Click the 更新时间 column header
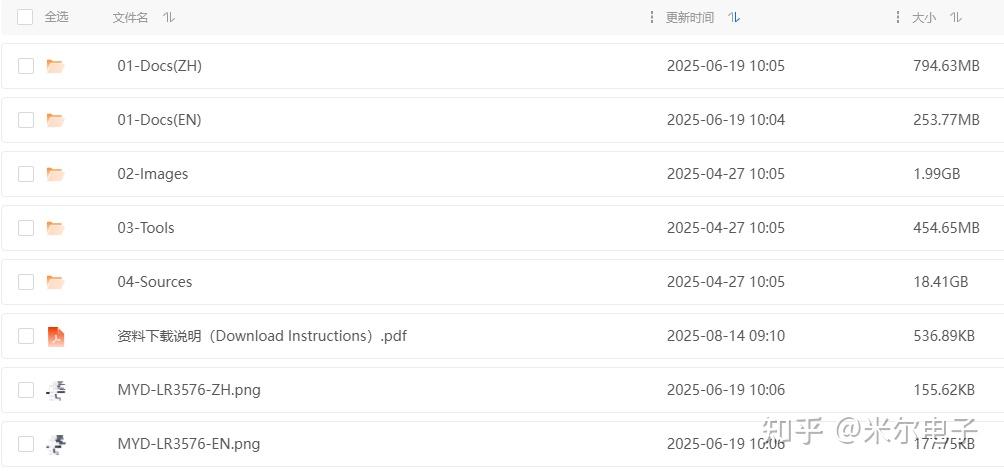The width and height of the screenshot is (1004, 471). click(690, 17)
